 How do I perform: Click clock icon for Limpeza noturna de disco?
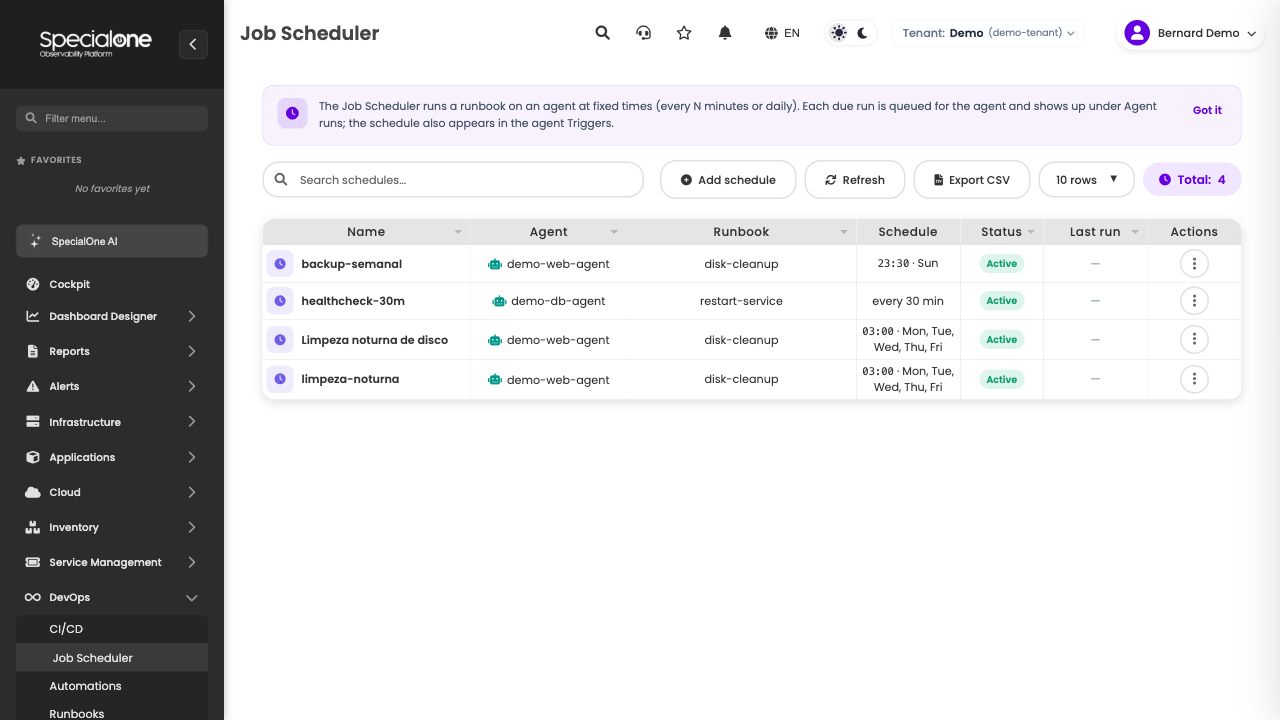280,340
